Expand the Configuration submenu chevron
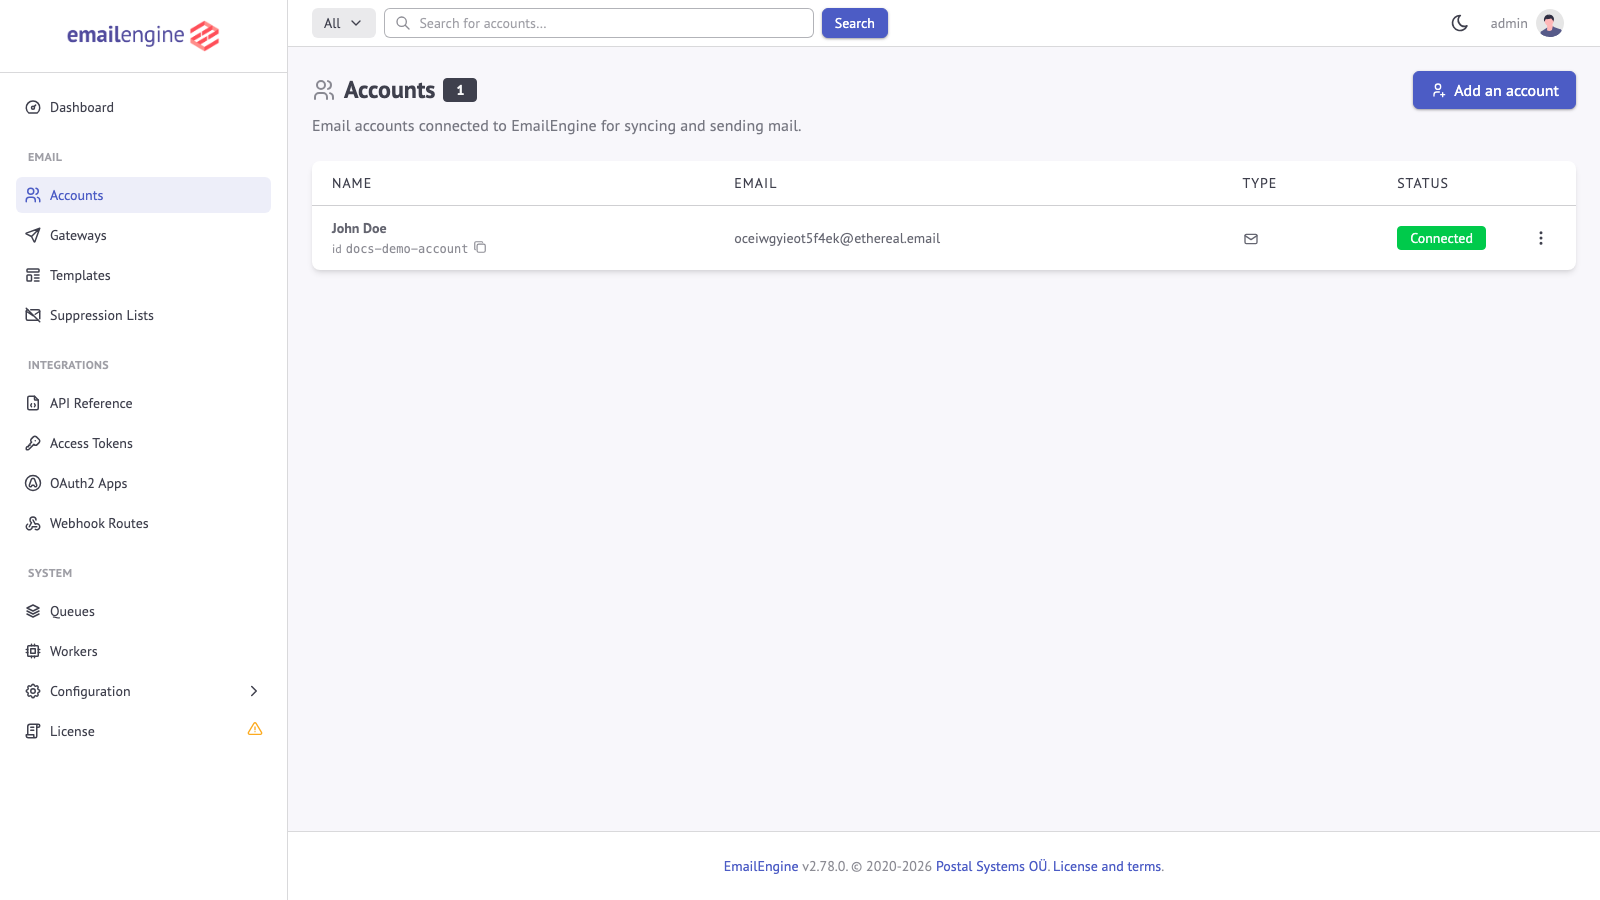 pyautogui.click(x=254, y=691)
